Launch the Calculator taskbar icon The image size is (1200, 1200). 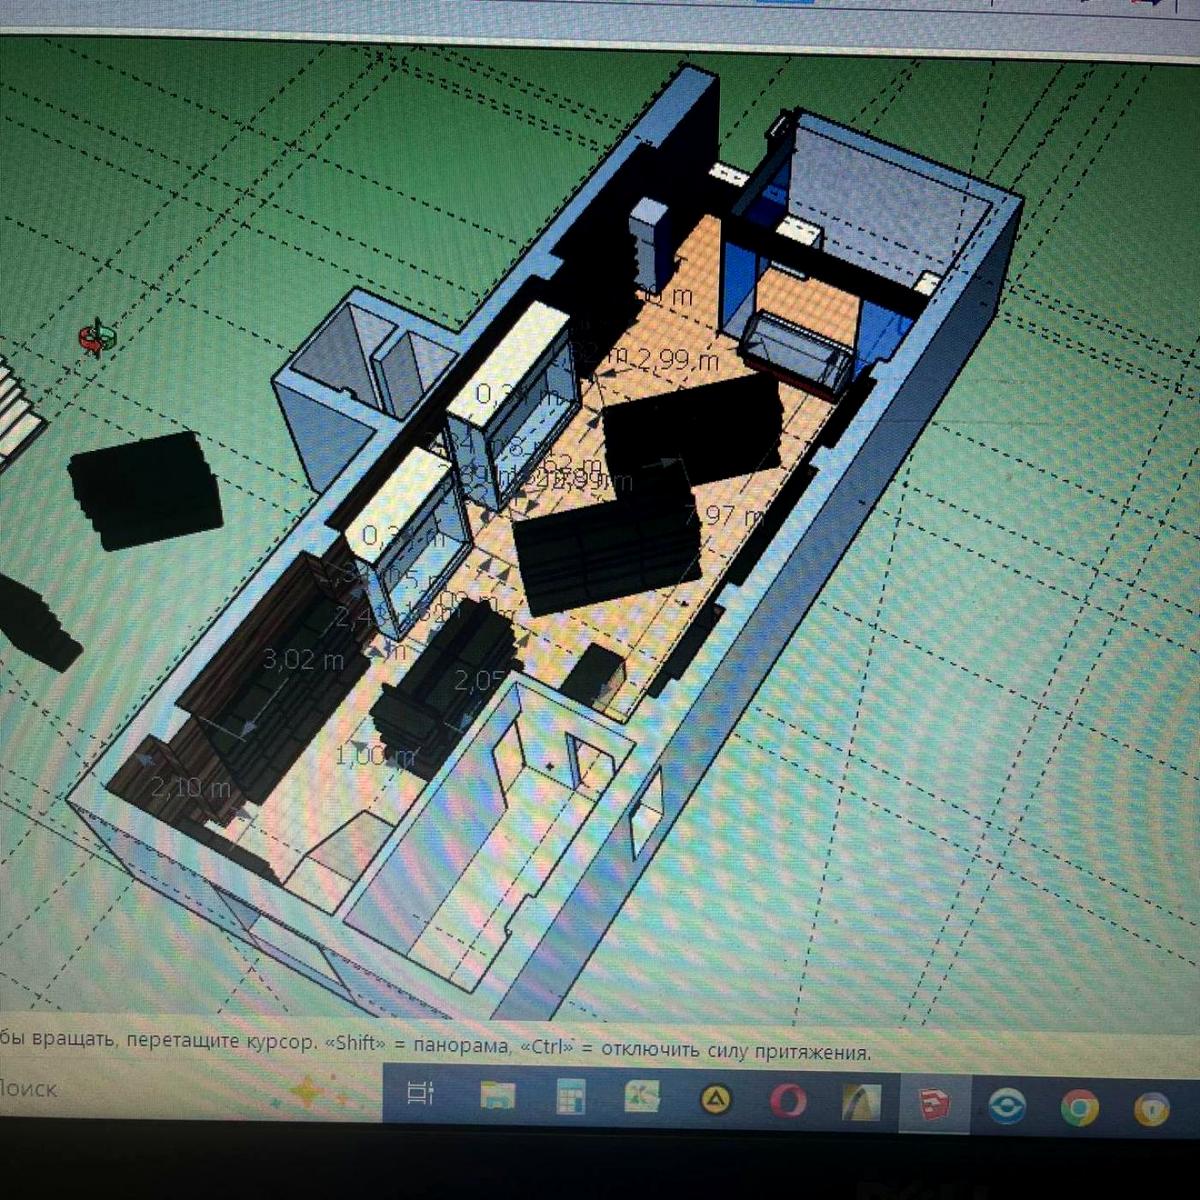tap(572, 1099)
